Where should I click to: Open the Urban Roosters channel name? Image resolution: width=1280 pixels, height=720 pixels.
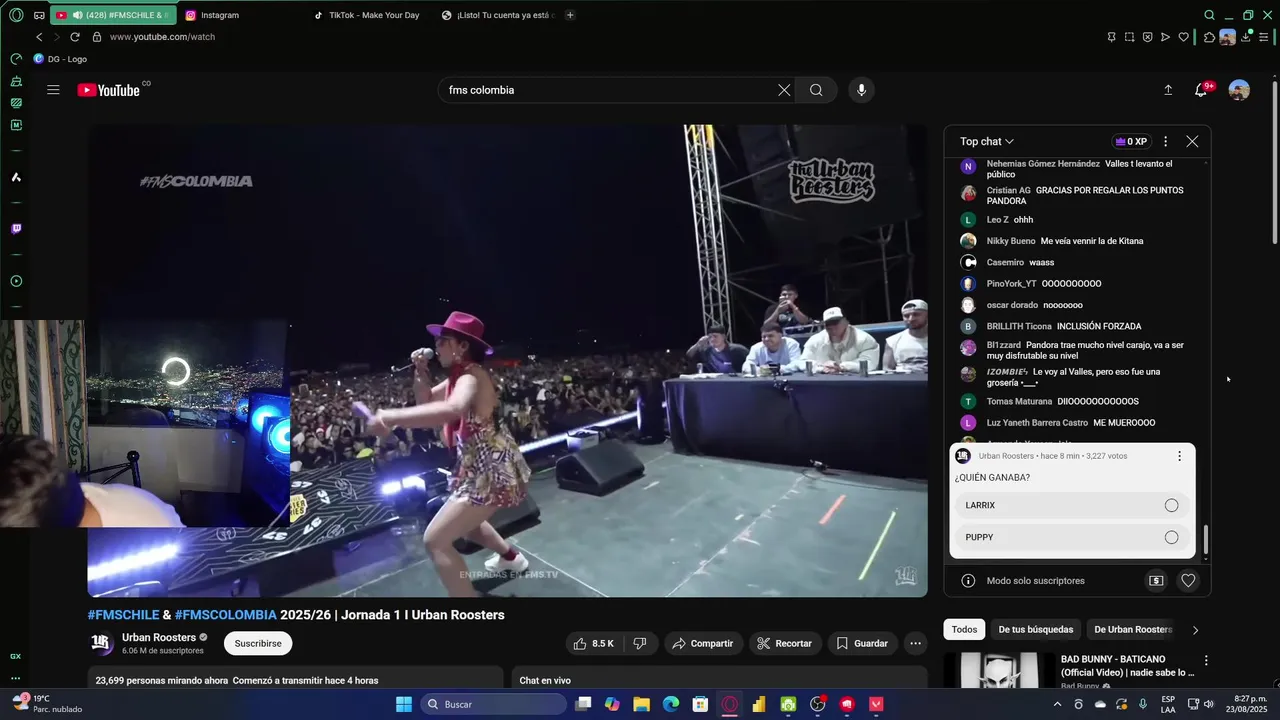pos(159,637)
